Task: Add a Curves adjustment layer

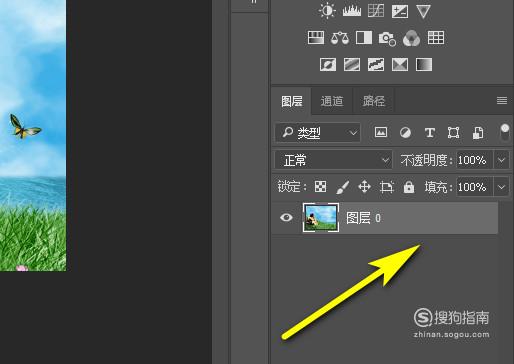Action: 376,11
